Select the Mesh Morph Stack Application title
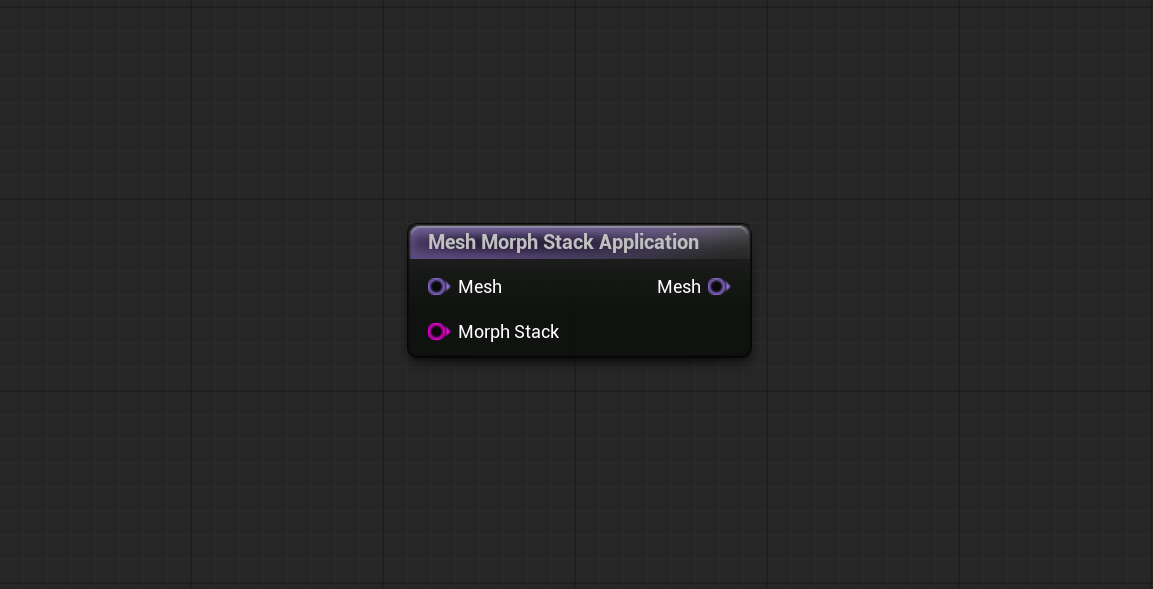The image size is (1153, 589). 563,242
